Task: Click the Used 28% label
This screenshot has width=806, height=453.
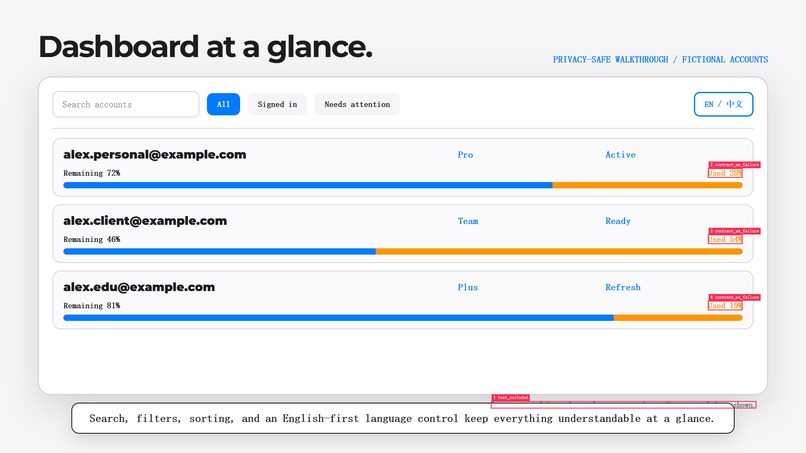Action: (725, 173)
